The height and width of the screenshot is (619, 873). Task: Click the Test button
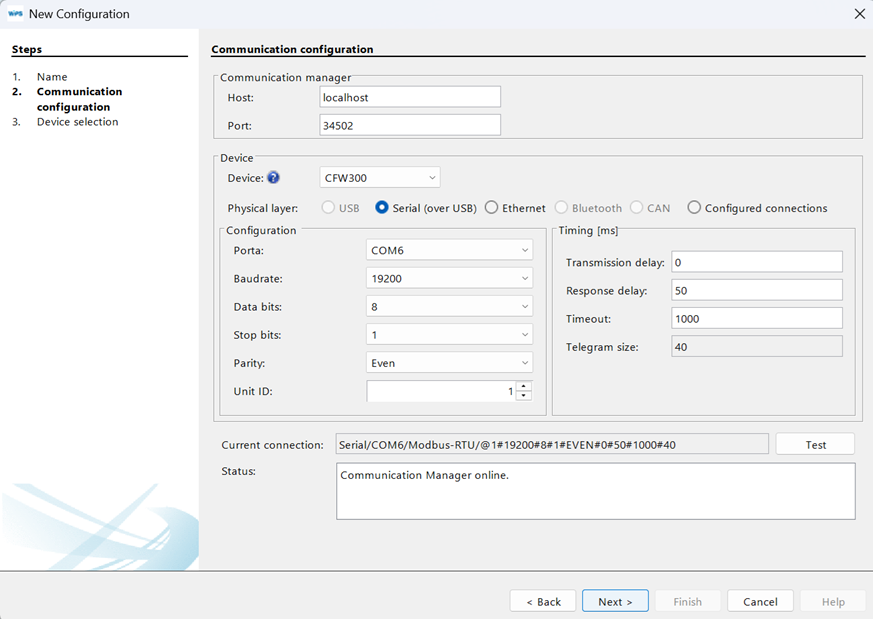click(x=815, y=443)
